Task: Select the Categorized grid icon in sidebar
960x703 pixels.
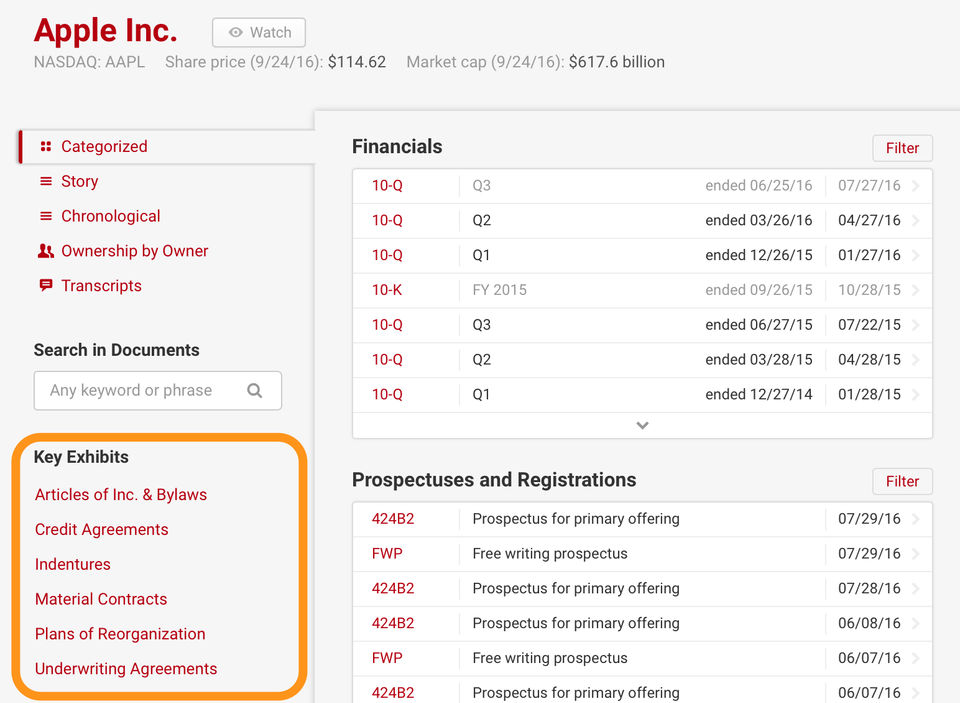Action: point(46,146)
